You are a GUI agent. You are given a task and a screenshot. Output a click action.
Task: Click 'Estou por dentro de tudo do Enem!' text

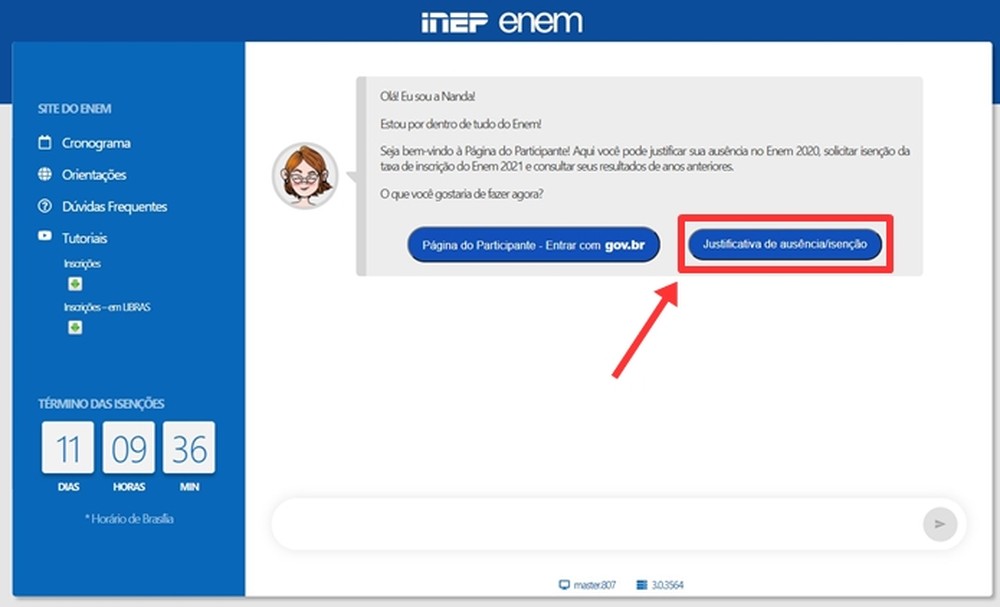pos(460,124)
